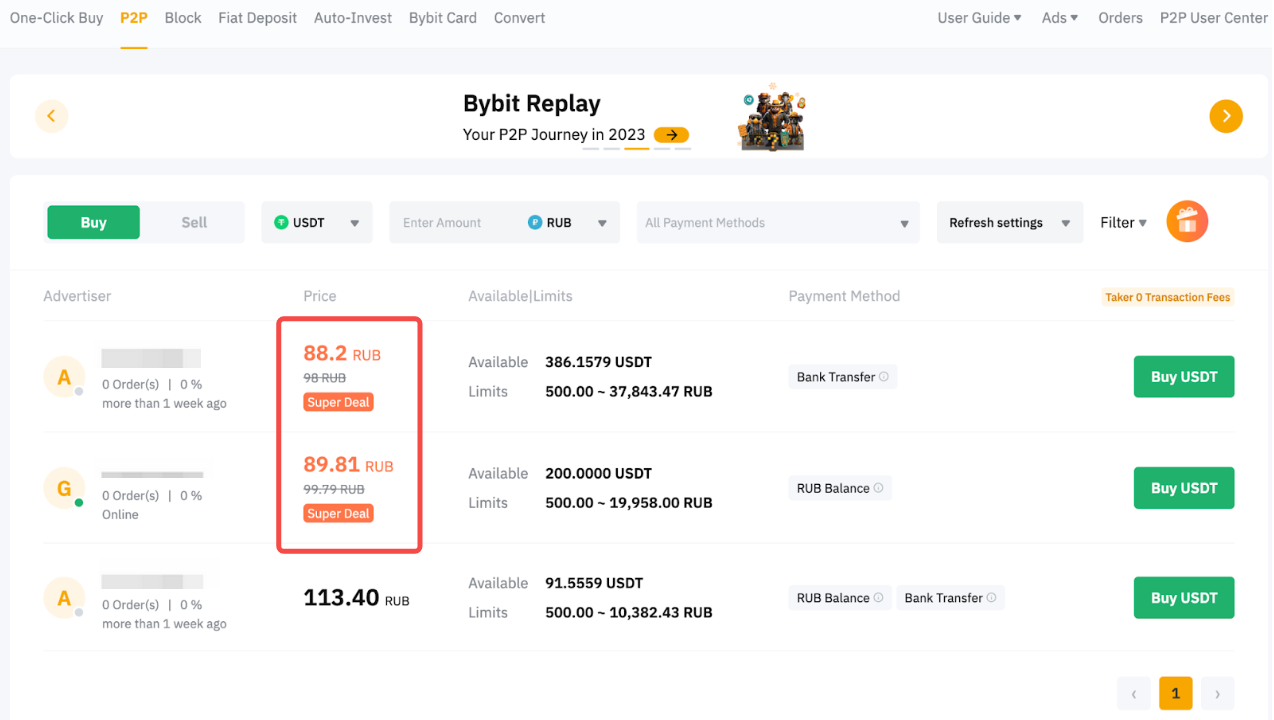Open the USDT coin dropdown
This screenshot has width=1274, height=720.
click(317, 222)
